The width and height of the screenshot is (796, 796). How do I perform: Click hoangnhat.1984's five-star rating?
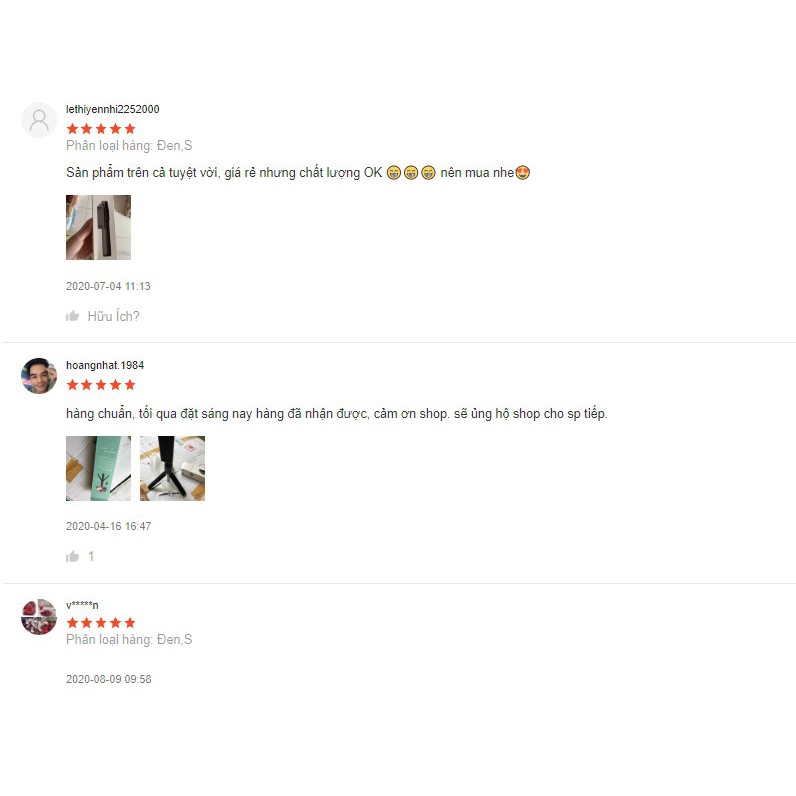(x=101, y=385)
